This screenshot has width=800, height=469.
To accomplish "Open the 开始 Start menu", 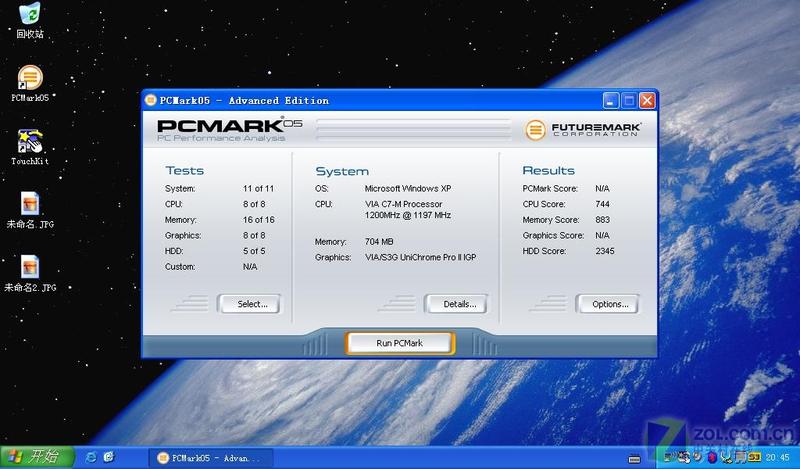I will click(x=37, y=457).
